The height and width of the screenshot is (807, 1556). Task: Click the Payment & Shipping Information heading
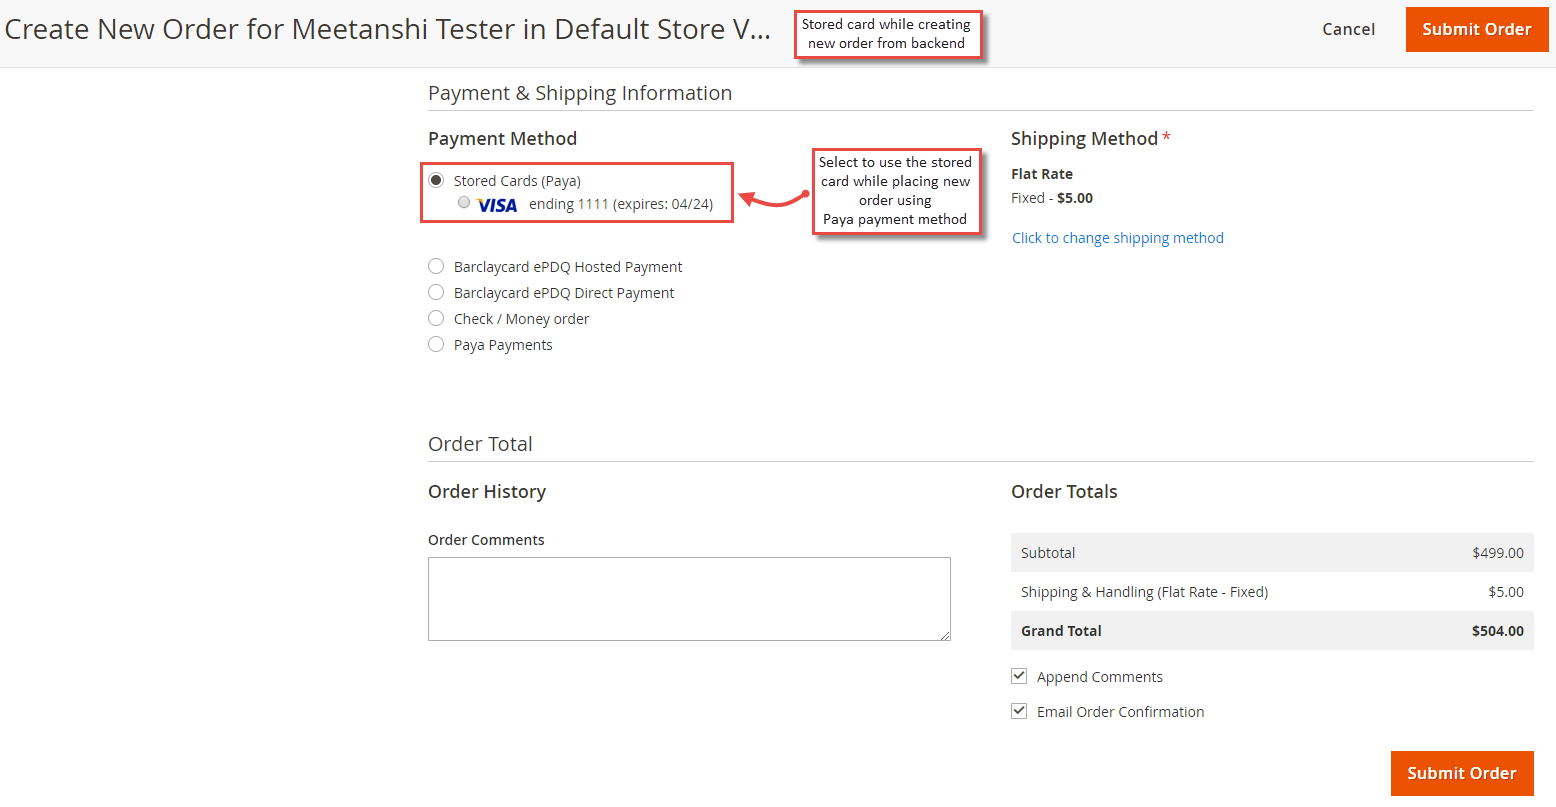click(580, 93)
